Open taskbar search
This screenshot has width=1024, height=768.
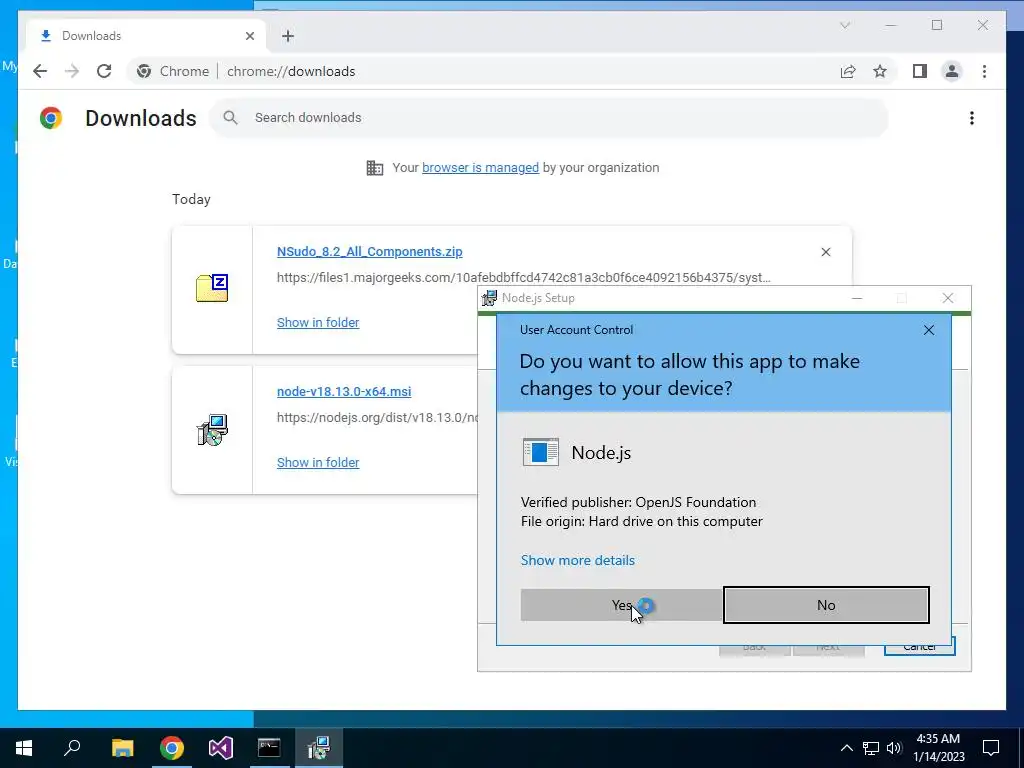tap(72, 748)
